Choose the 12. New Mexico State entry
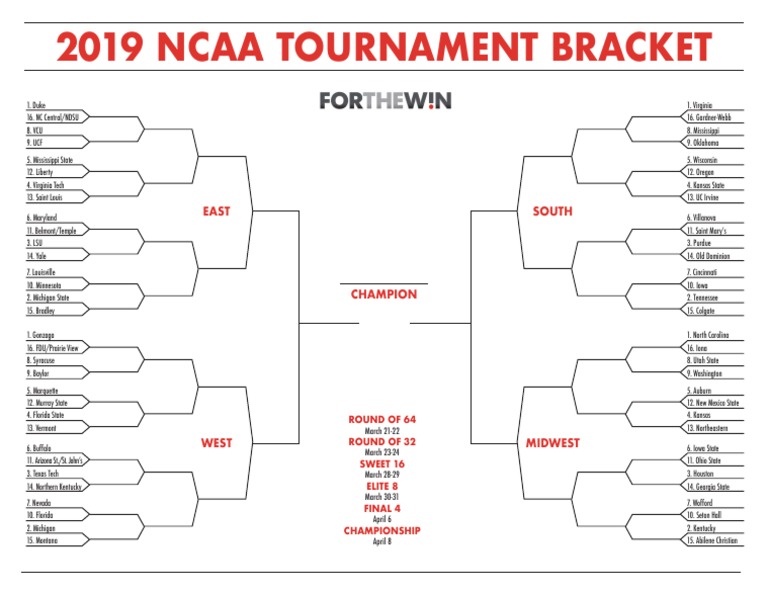 [712, 403]
